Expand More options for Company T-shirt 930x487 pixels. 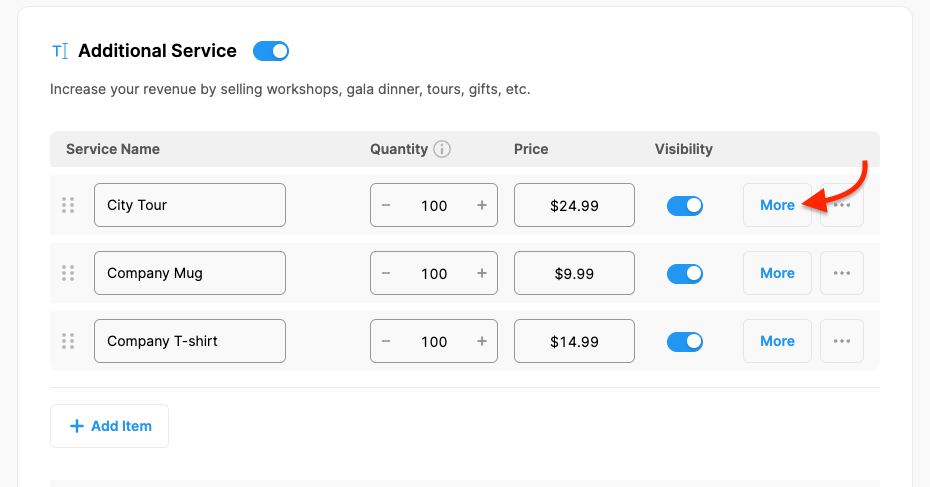point(777,341)
